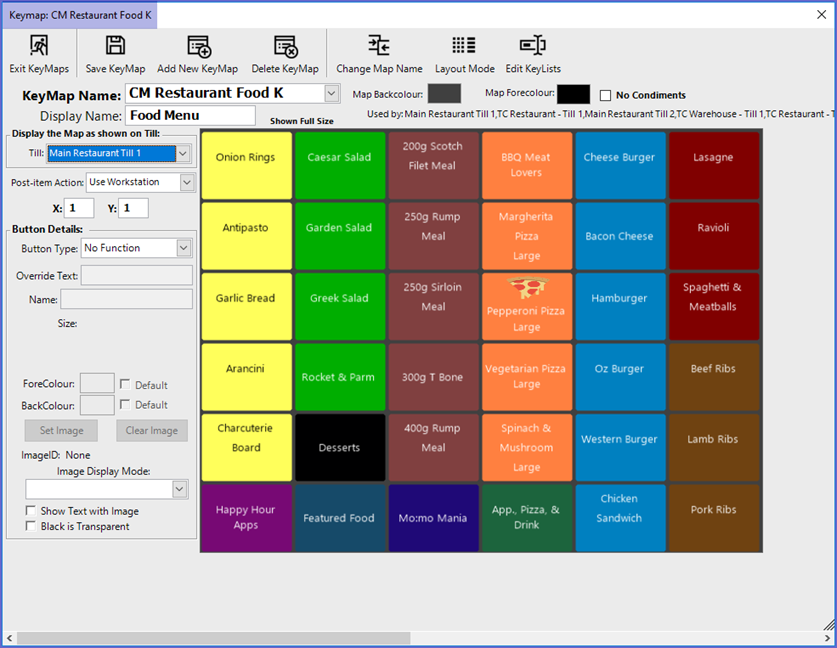Screen dimensions: 837x648
Task: Enable the No Condiments checkbox
Action: [606, 96]
